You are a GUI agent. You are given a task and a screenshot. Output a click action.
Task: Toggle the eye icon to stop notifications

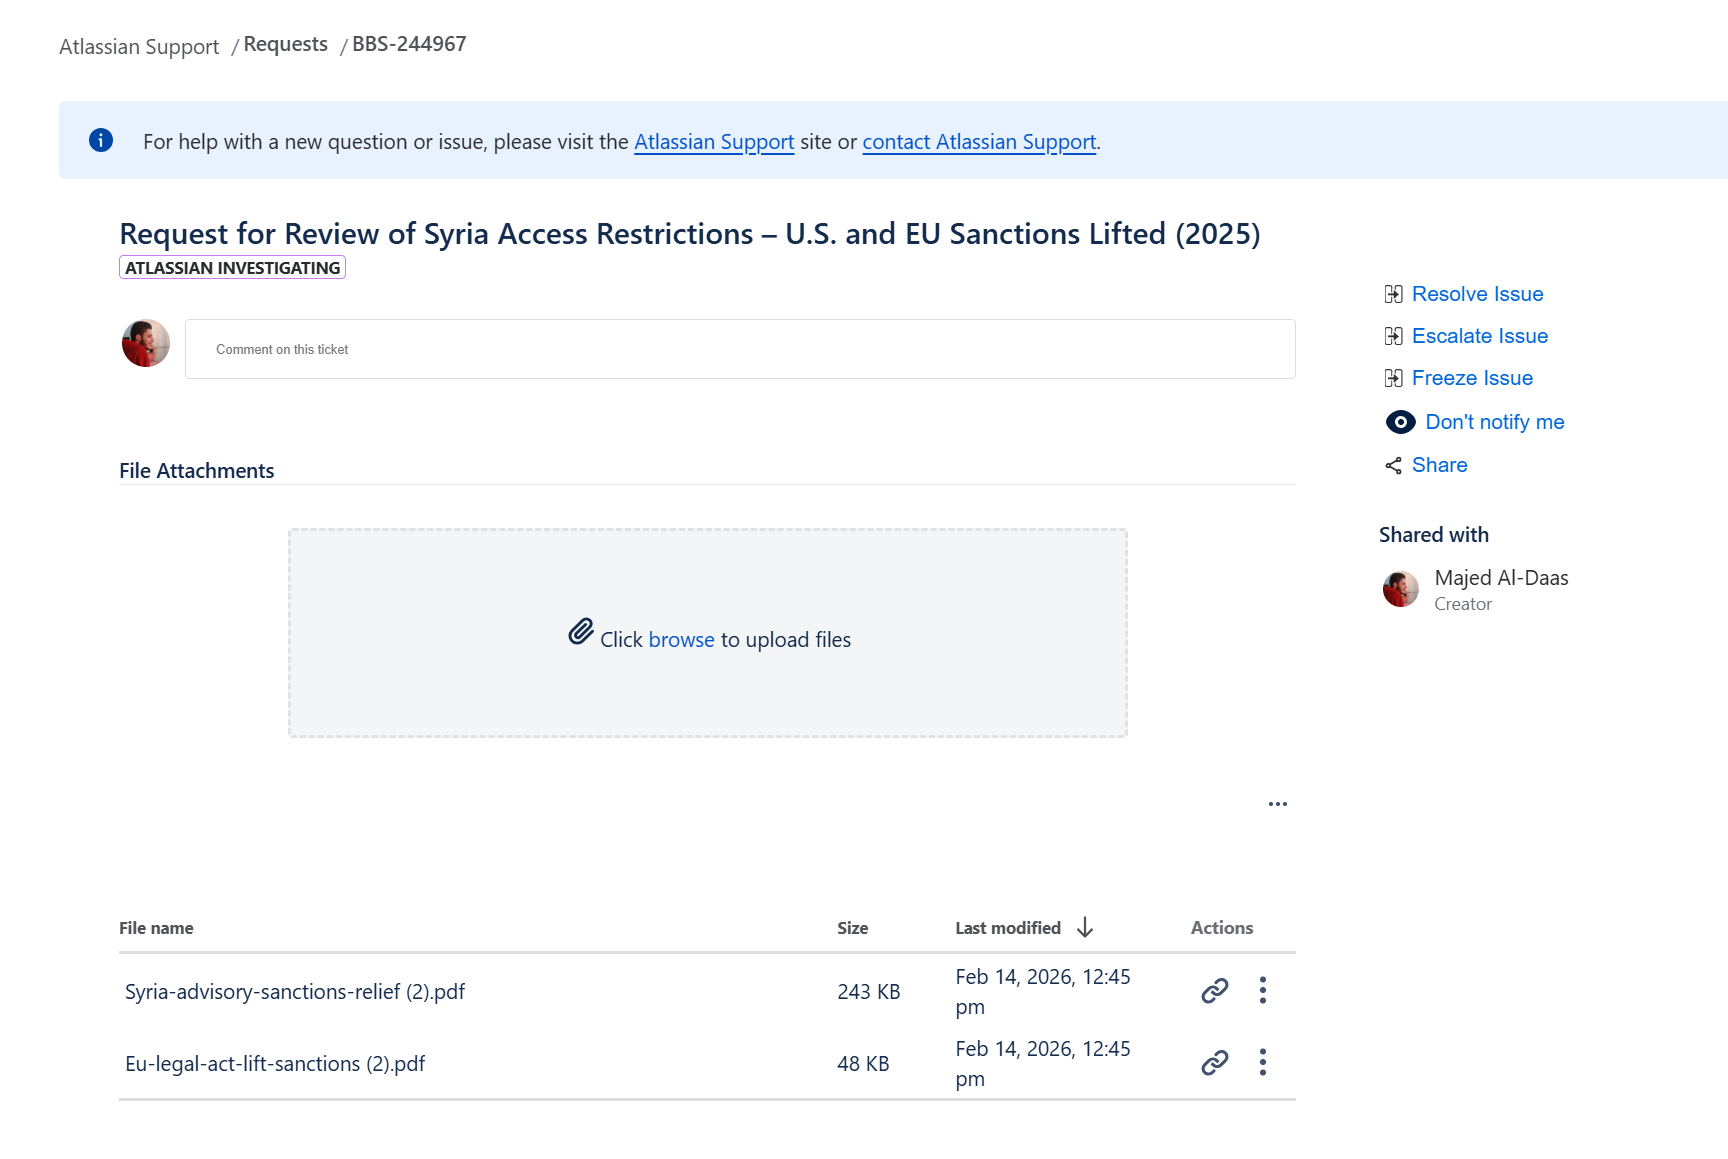click(1400, 422)
